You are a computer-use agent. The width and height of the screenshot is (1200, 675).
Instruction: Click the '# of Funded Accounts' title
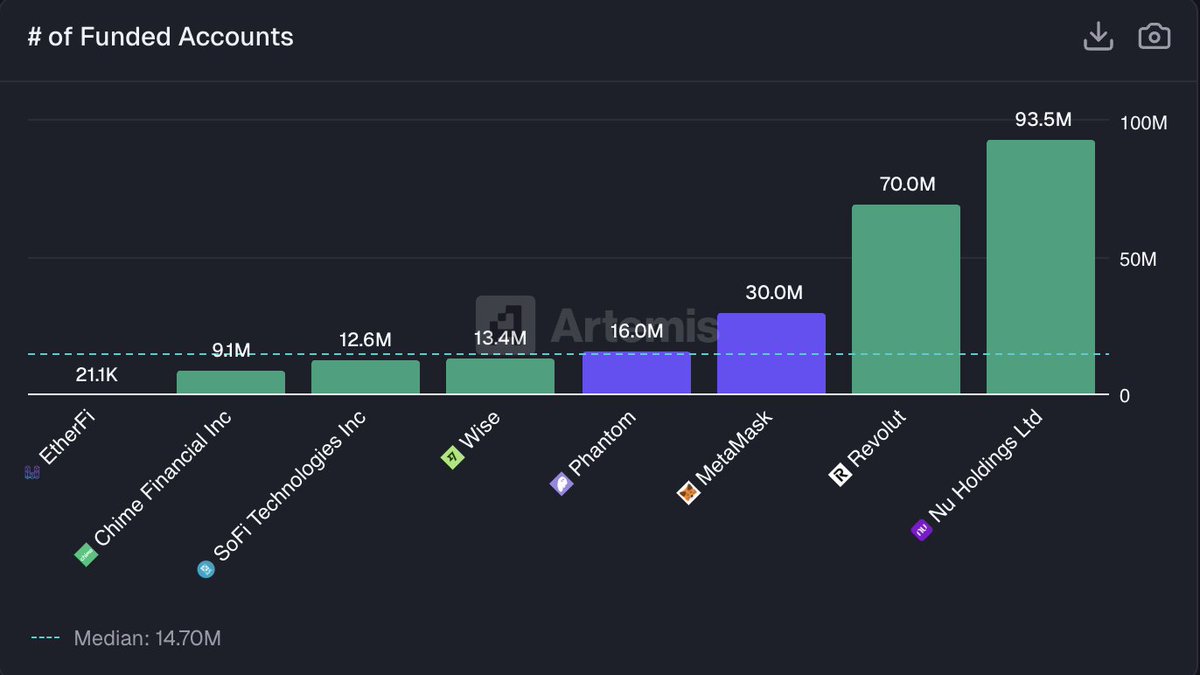[161, 37]
